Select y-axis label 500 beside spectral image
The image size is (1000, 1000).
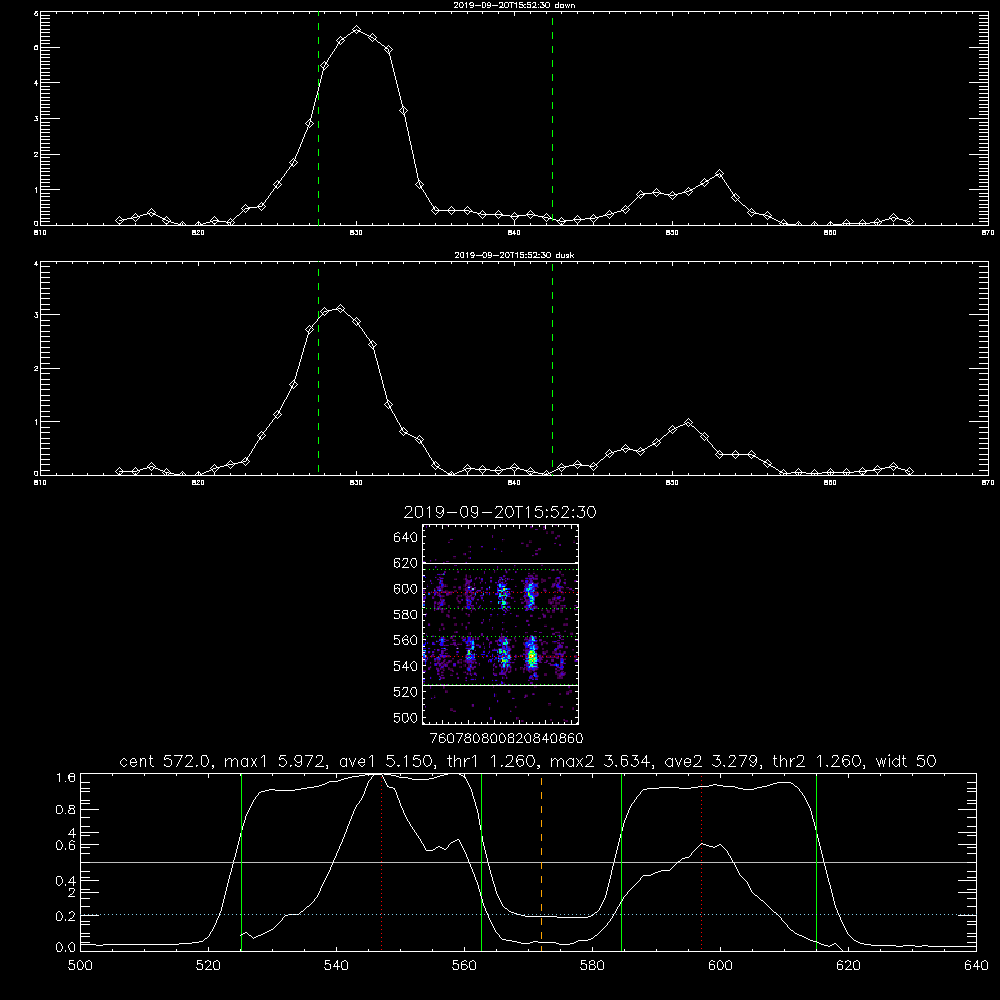point(406,718)
